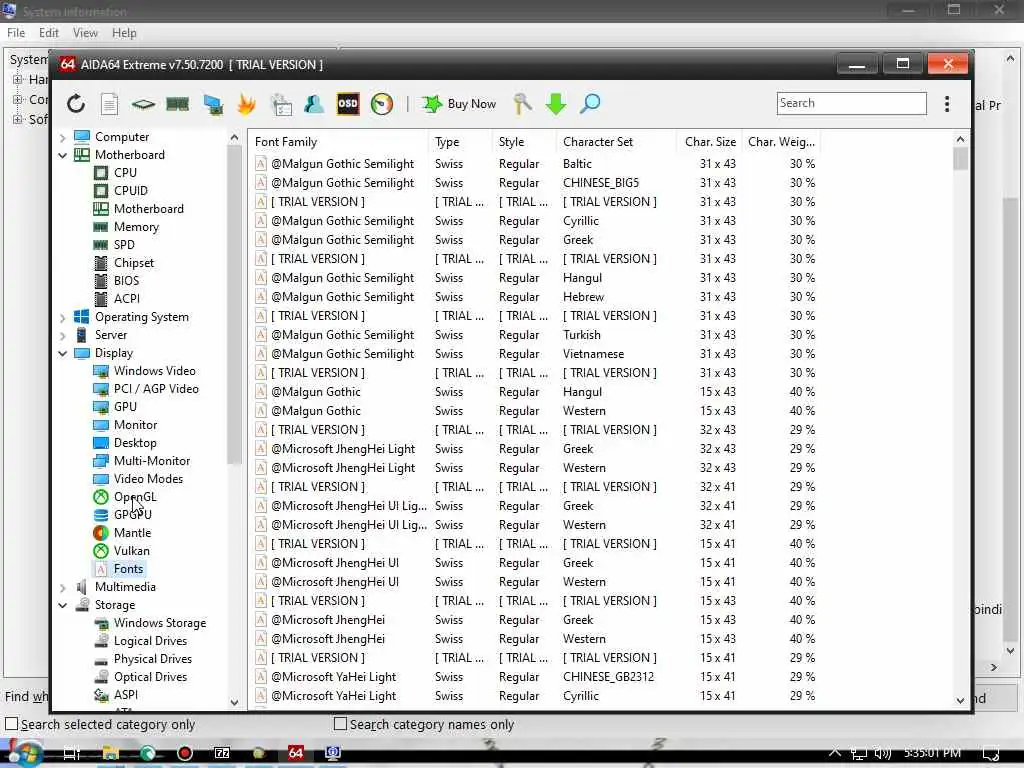Open the Monitor tree item
This screenshot has width=1024, height=768.
click(x=135, y=424)
